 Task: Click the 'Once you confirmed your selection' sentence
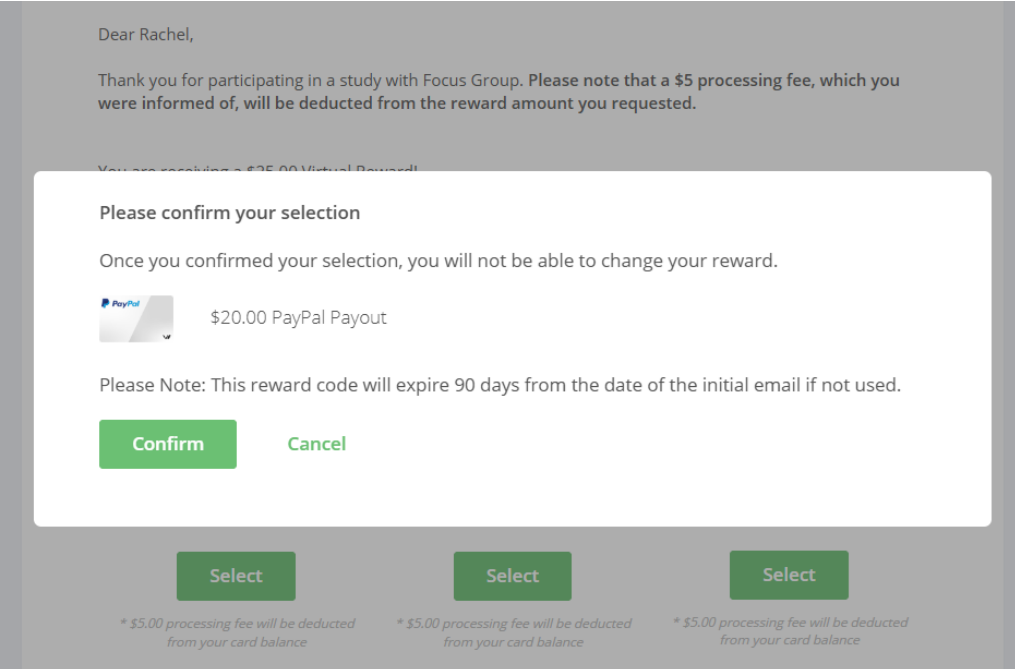coord(438,260)
